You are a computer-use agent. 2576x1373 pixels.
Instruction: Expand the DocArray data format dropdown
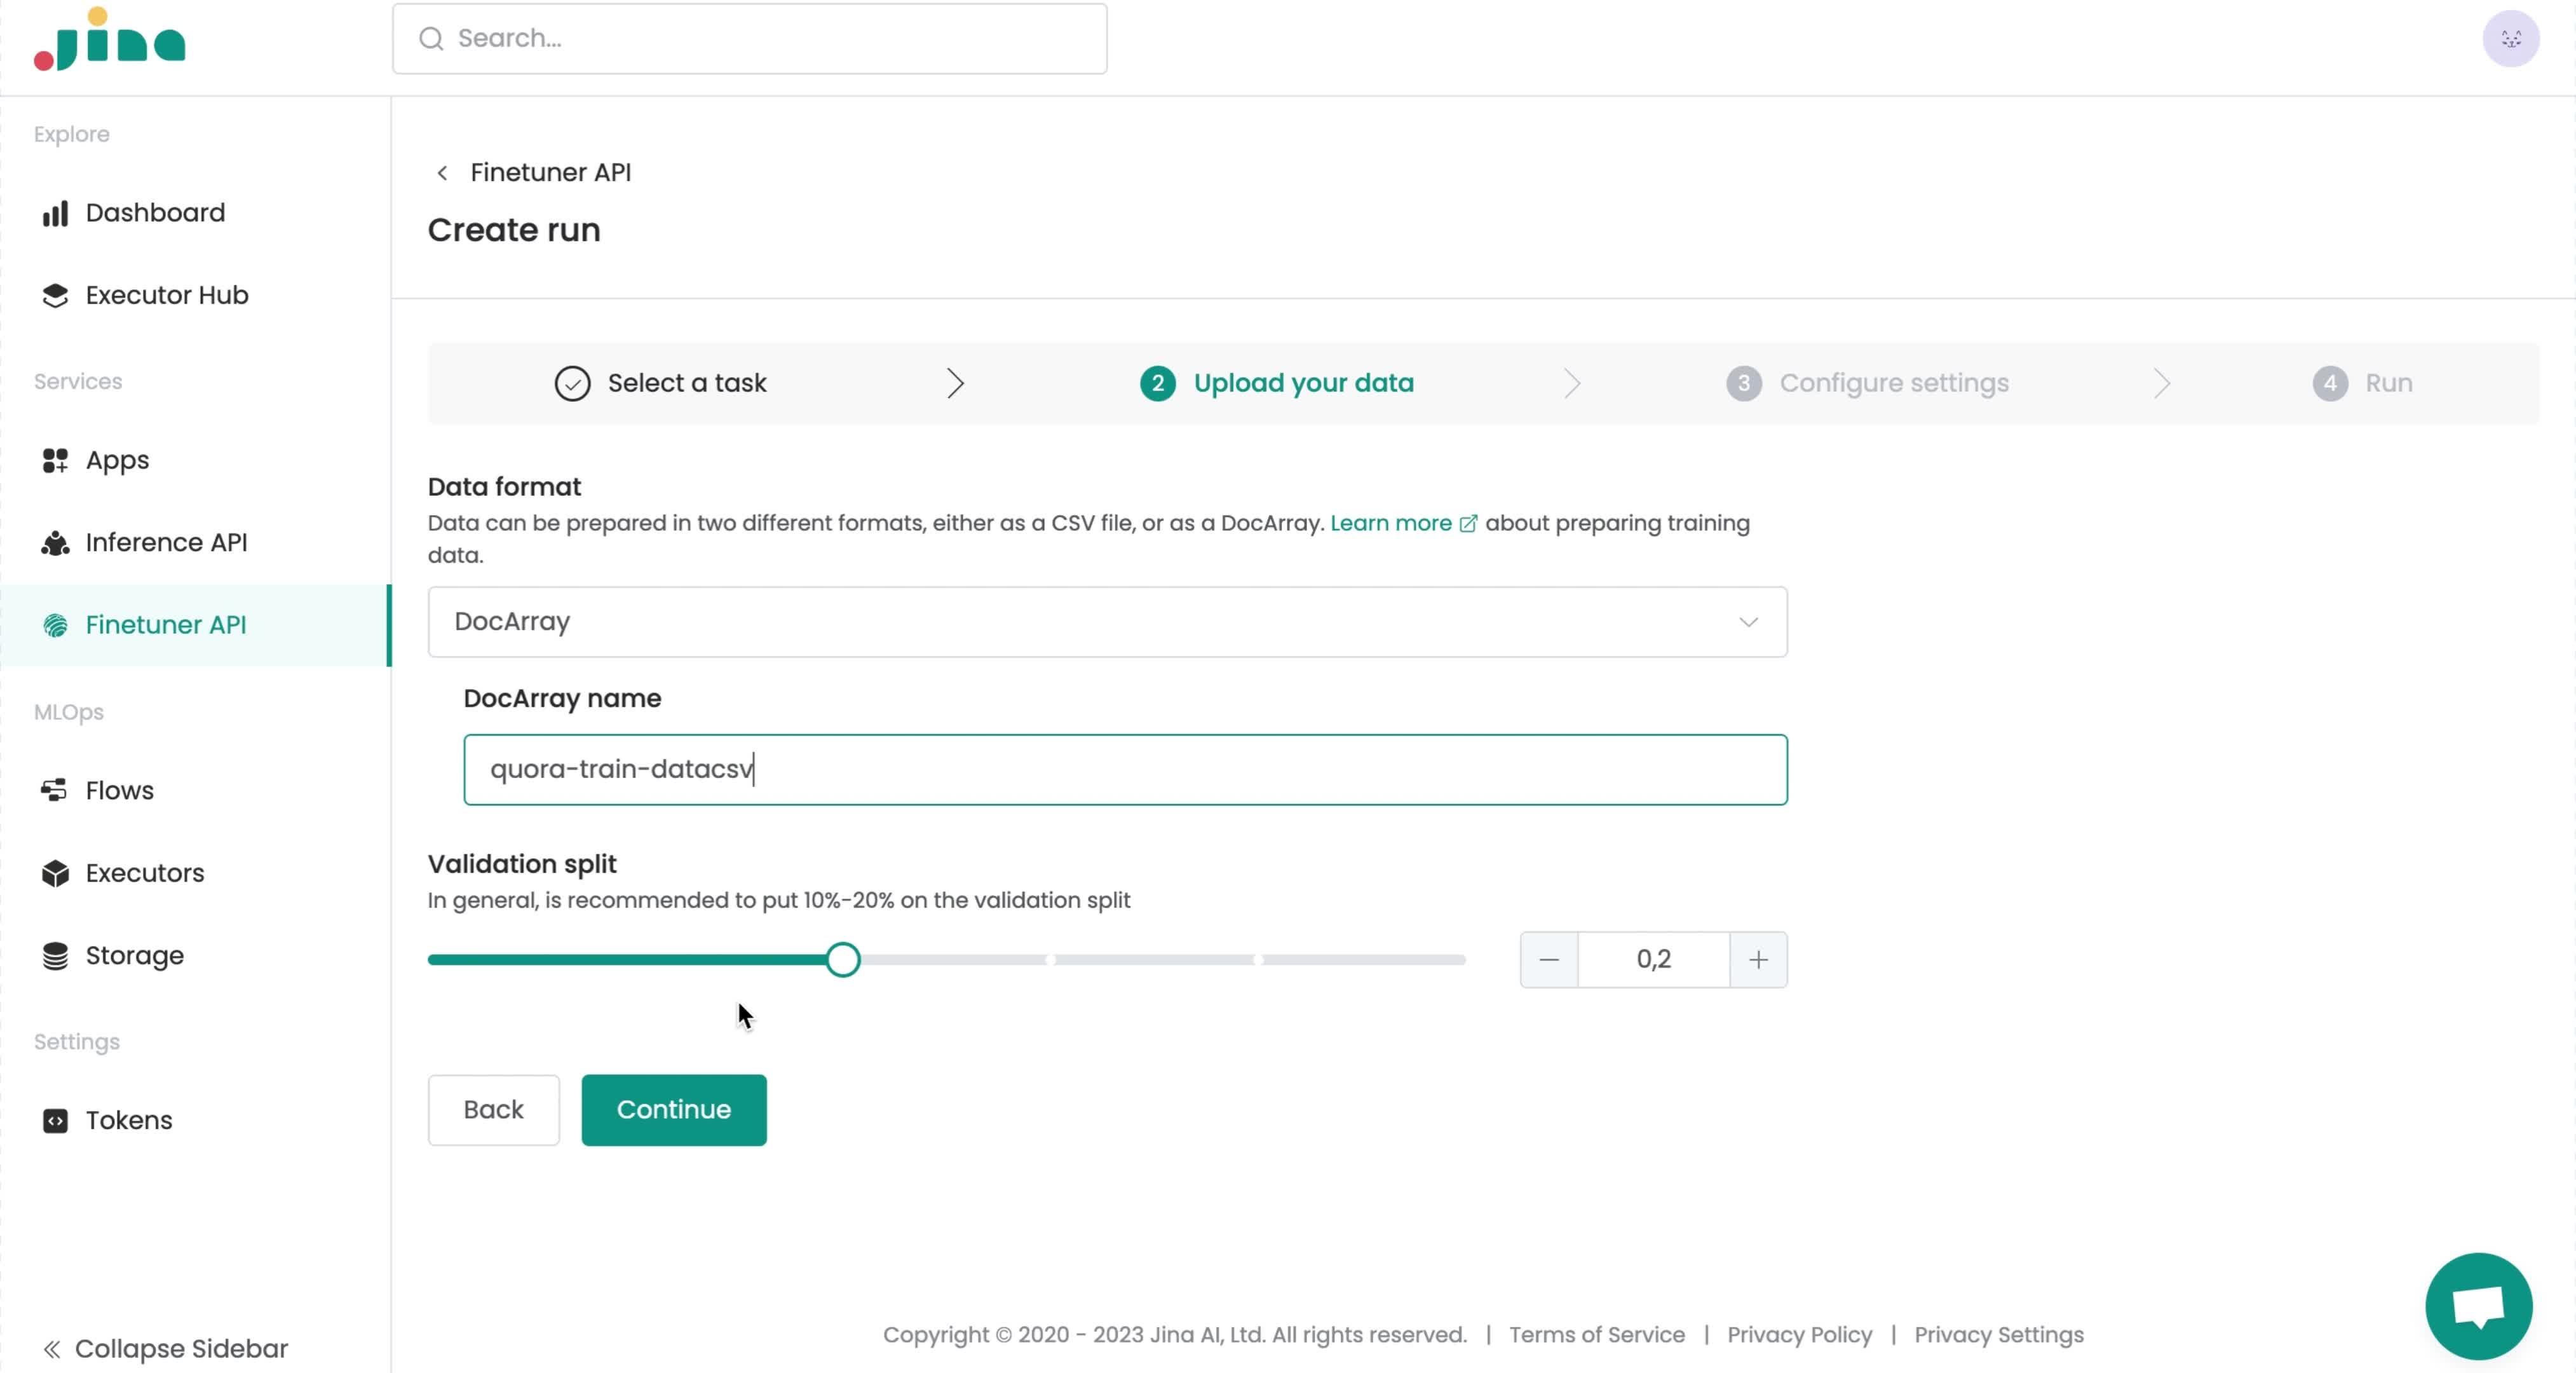[x=1747, y=622]
